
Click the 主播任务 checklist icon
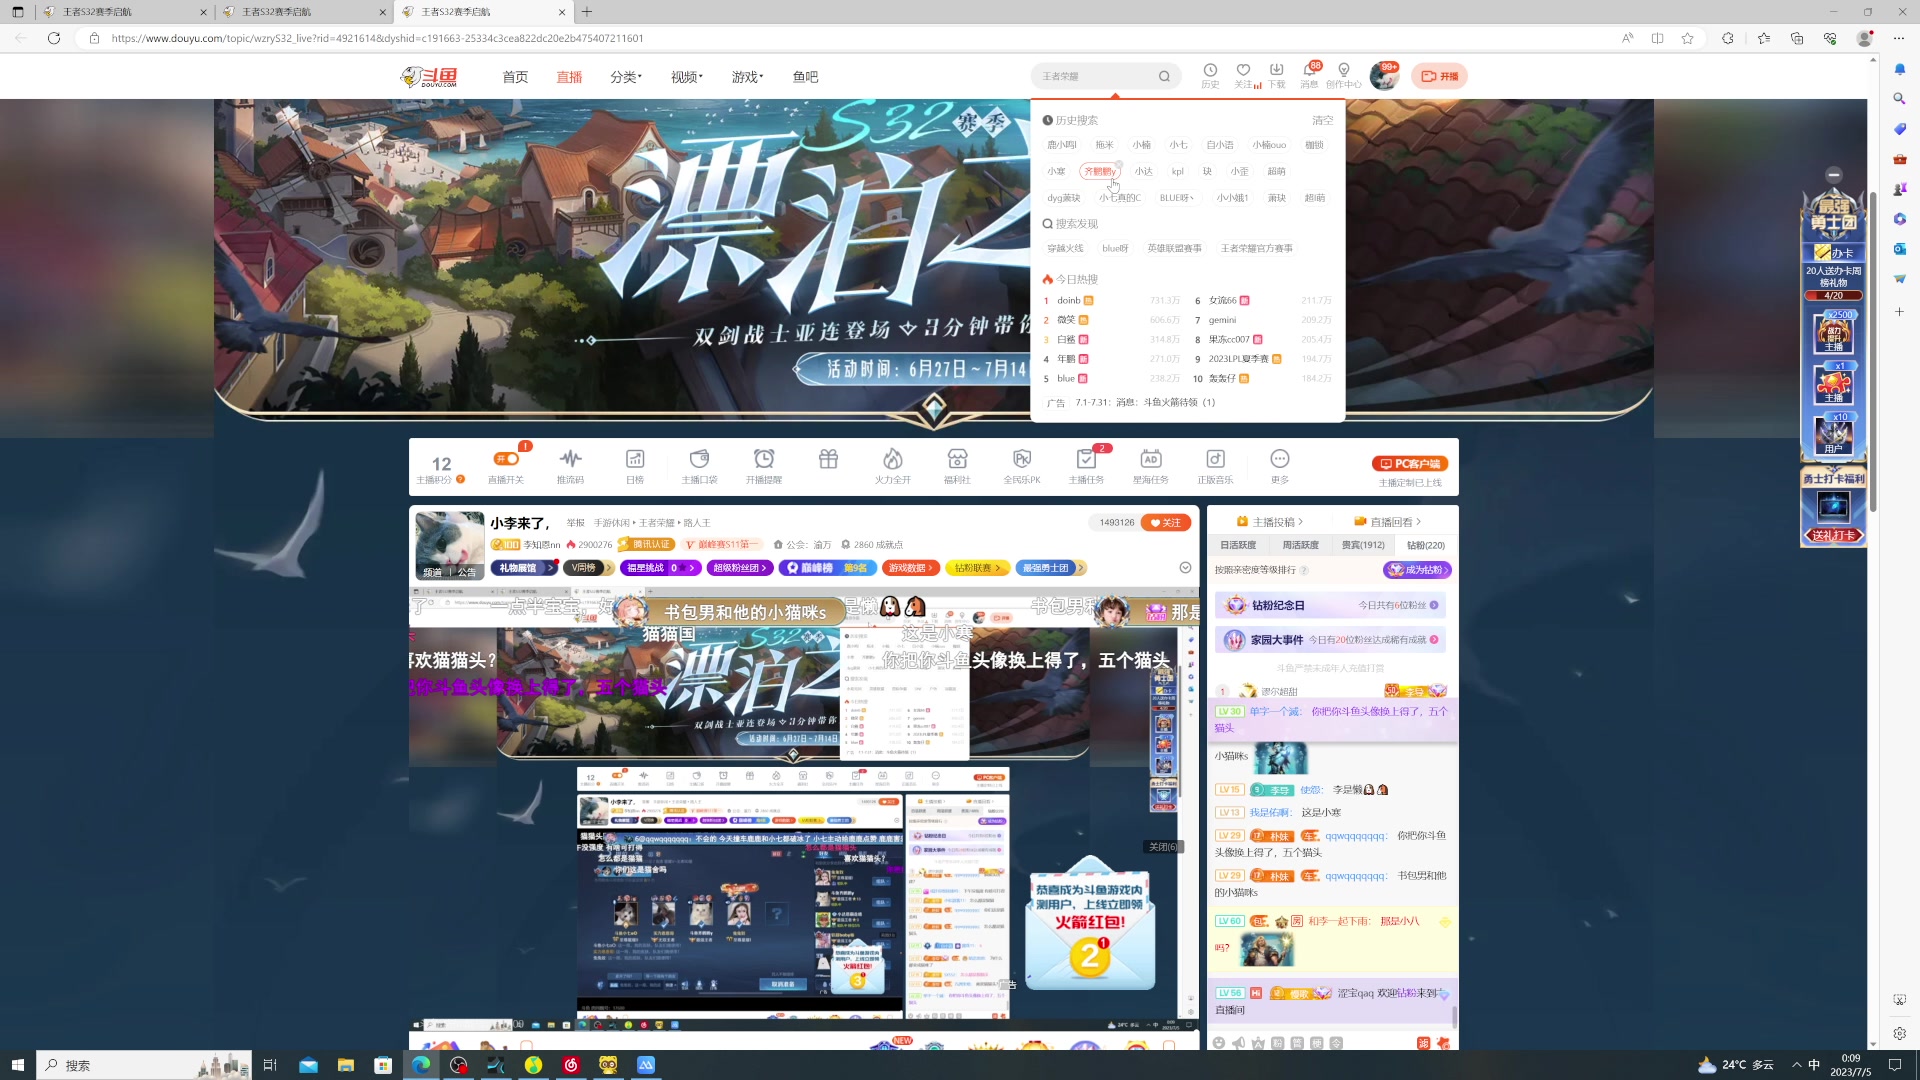point(1086,460)
